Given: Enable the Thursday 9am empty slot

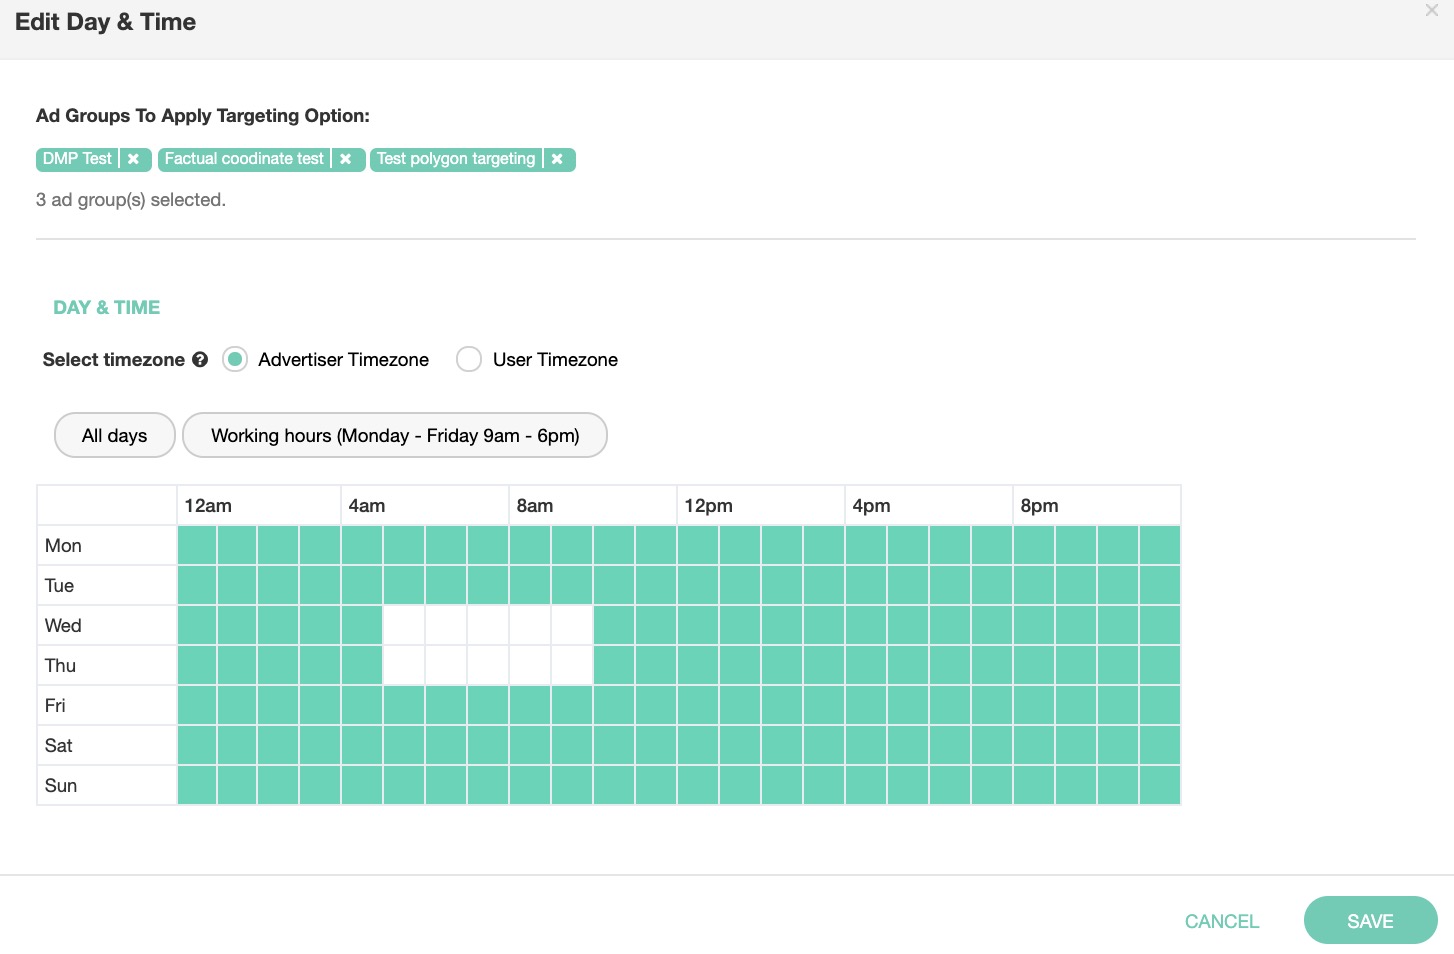Looking at the screenshot, I should tap(572, 666).
